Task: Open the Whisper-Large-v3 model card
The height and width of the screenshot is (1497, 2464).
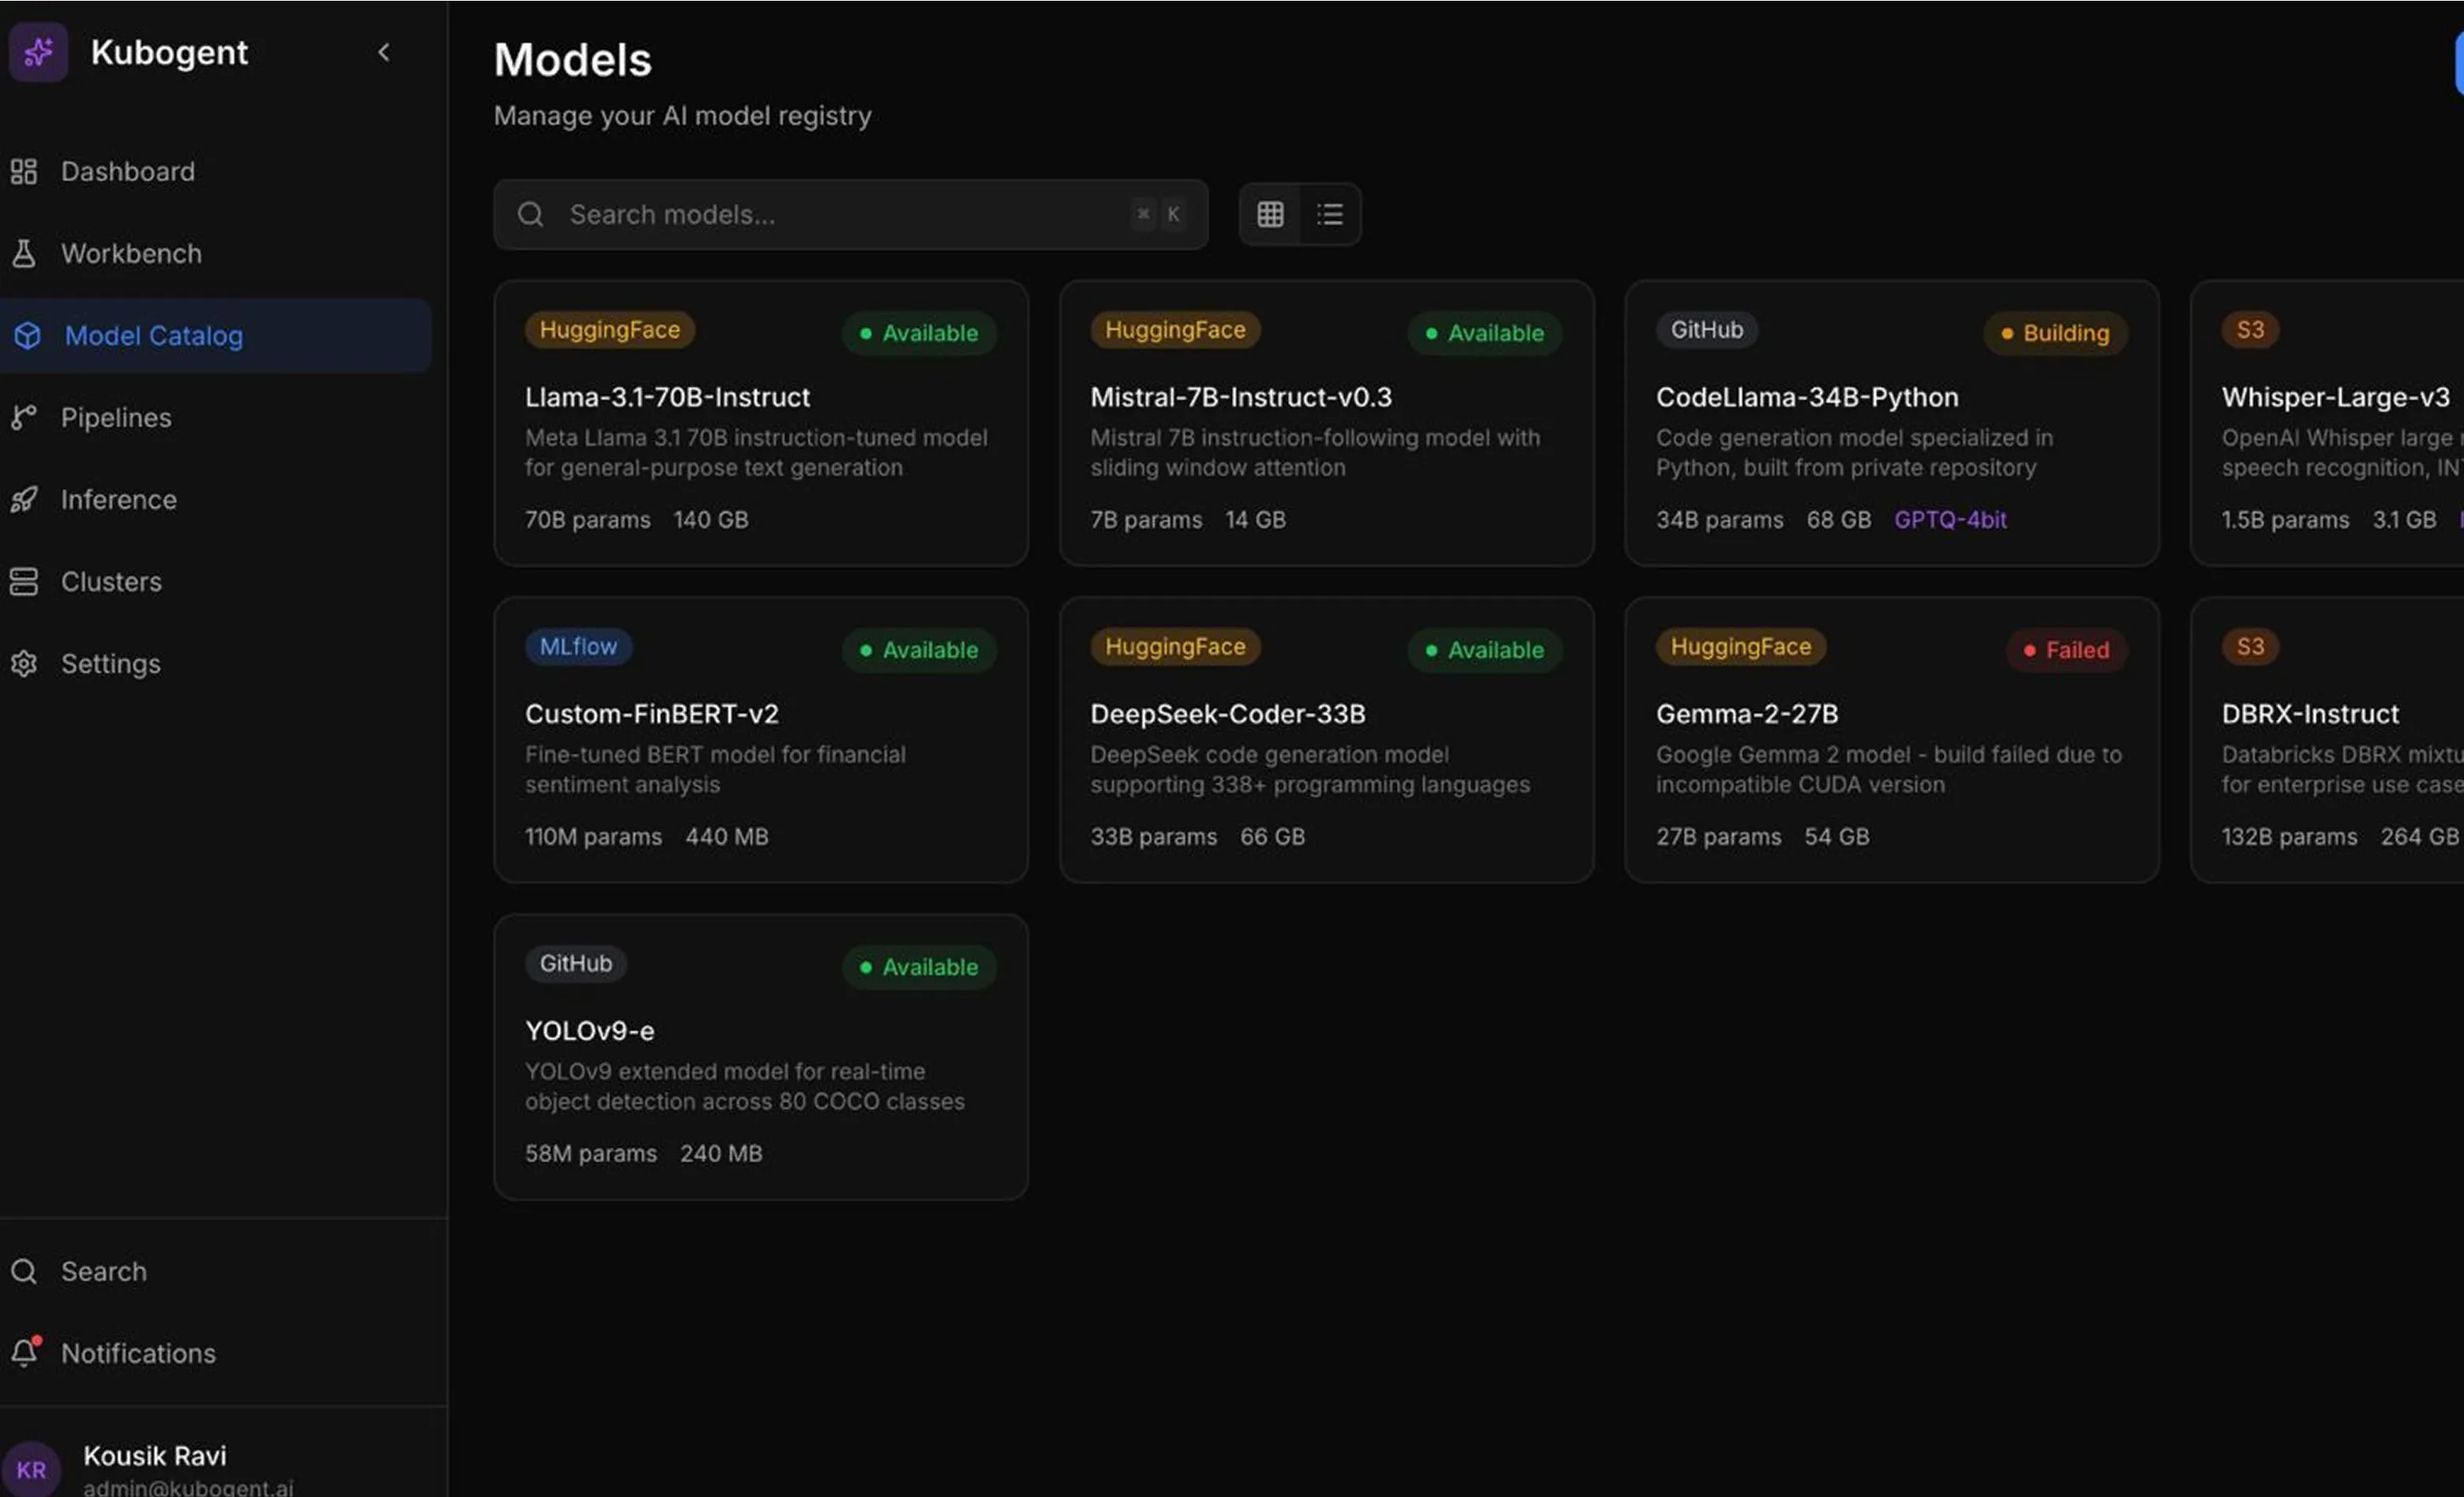Action: point(2328,423)
